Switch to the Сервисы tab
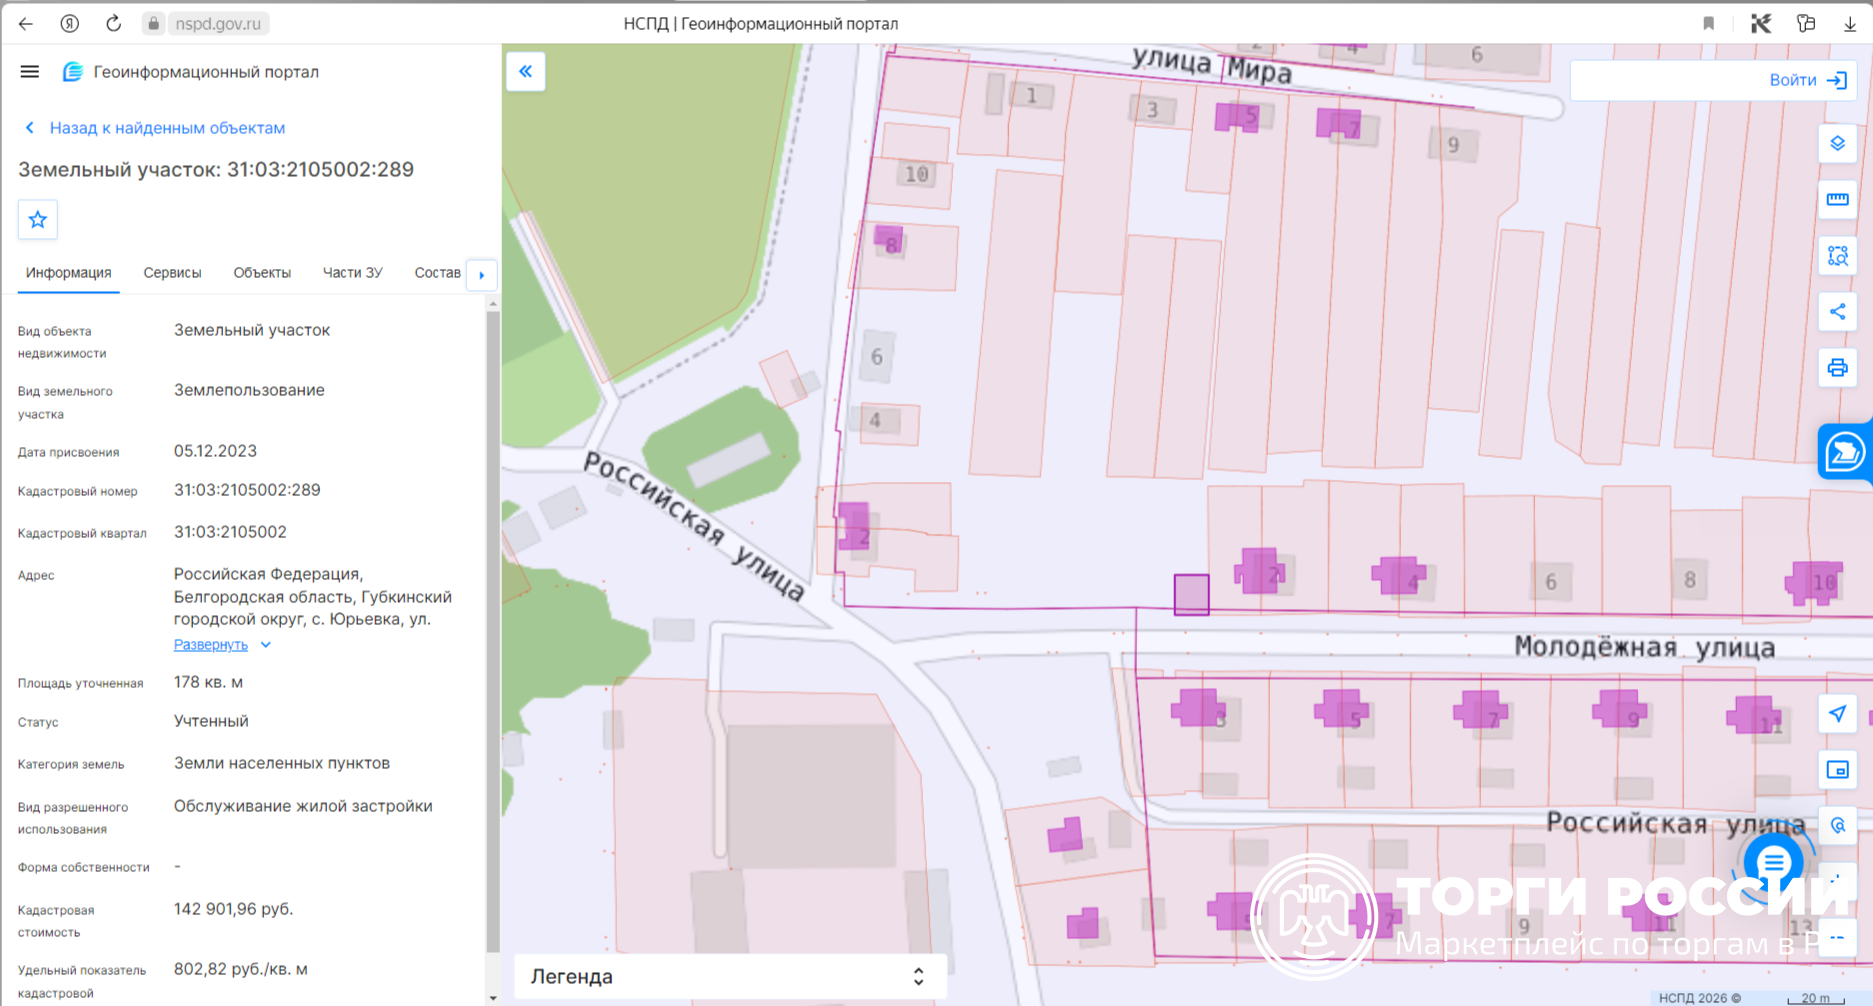1873x1006 pixels. tap(172, 273)
